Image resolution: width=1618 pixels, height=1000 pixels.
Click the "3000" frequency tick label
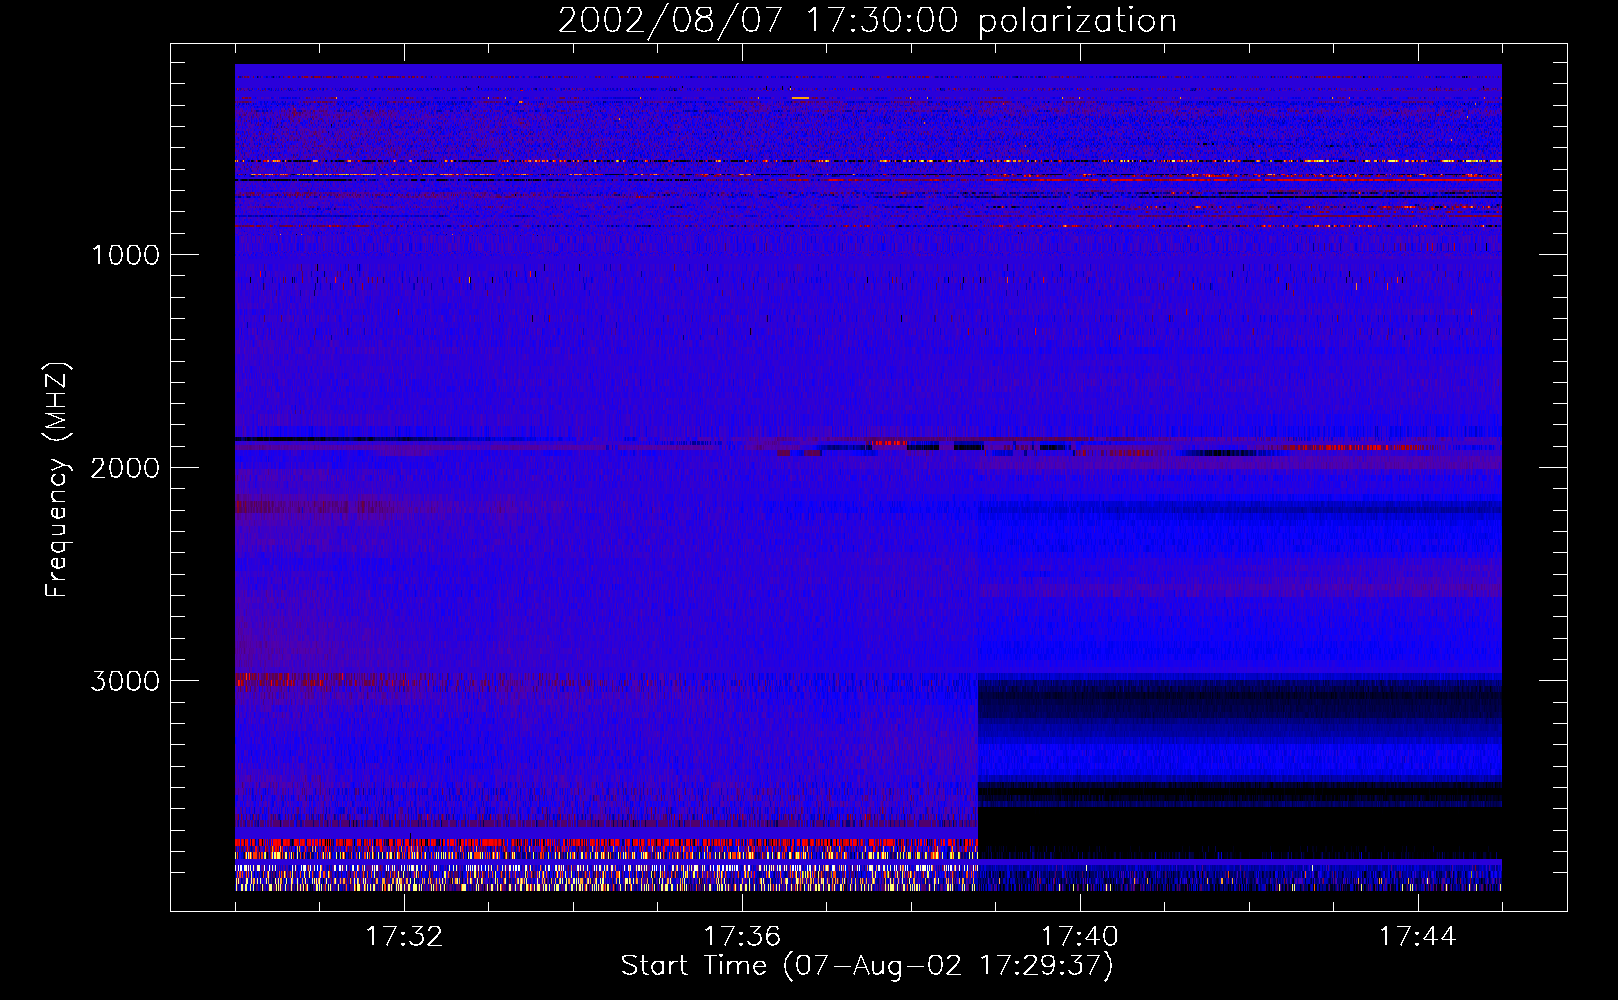(125, 681)
